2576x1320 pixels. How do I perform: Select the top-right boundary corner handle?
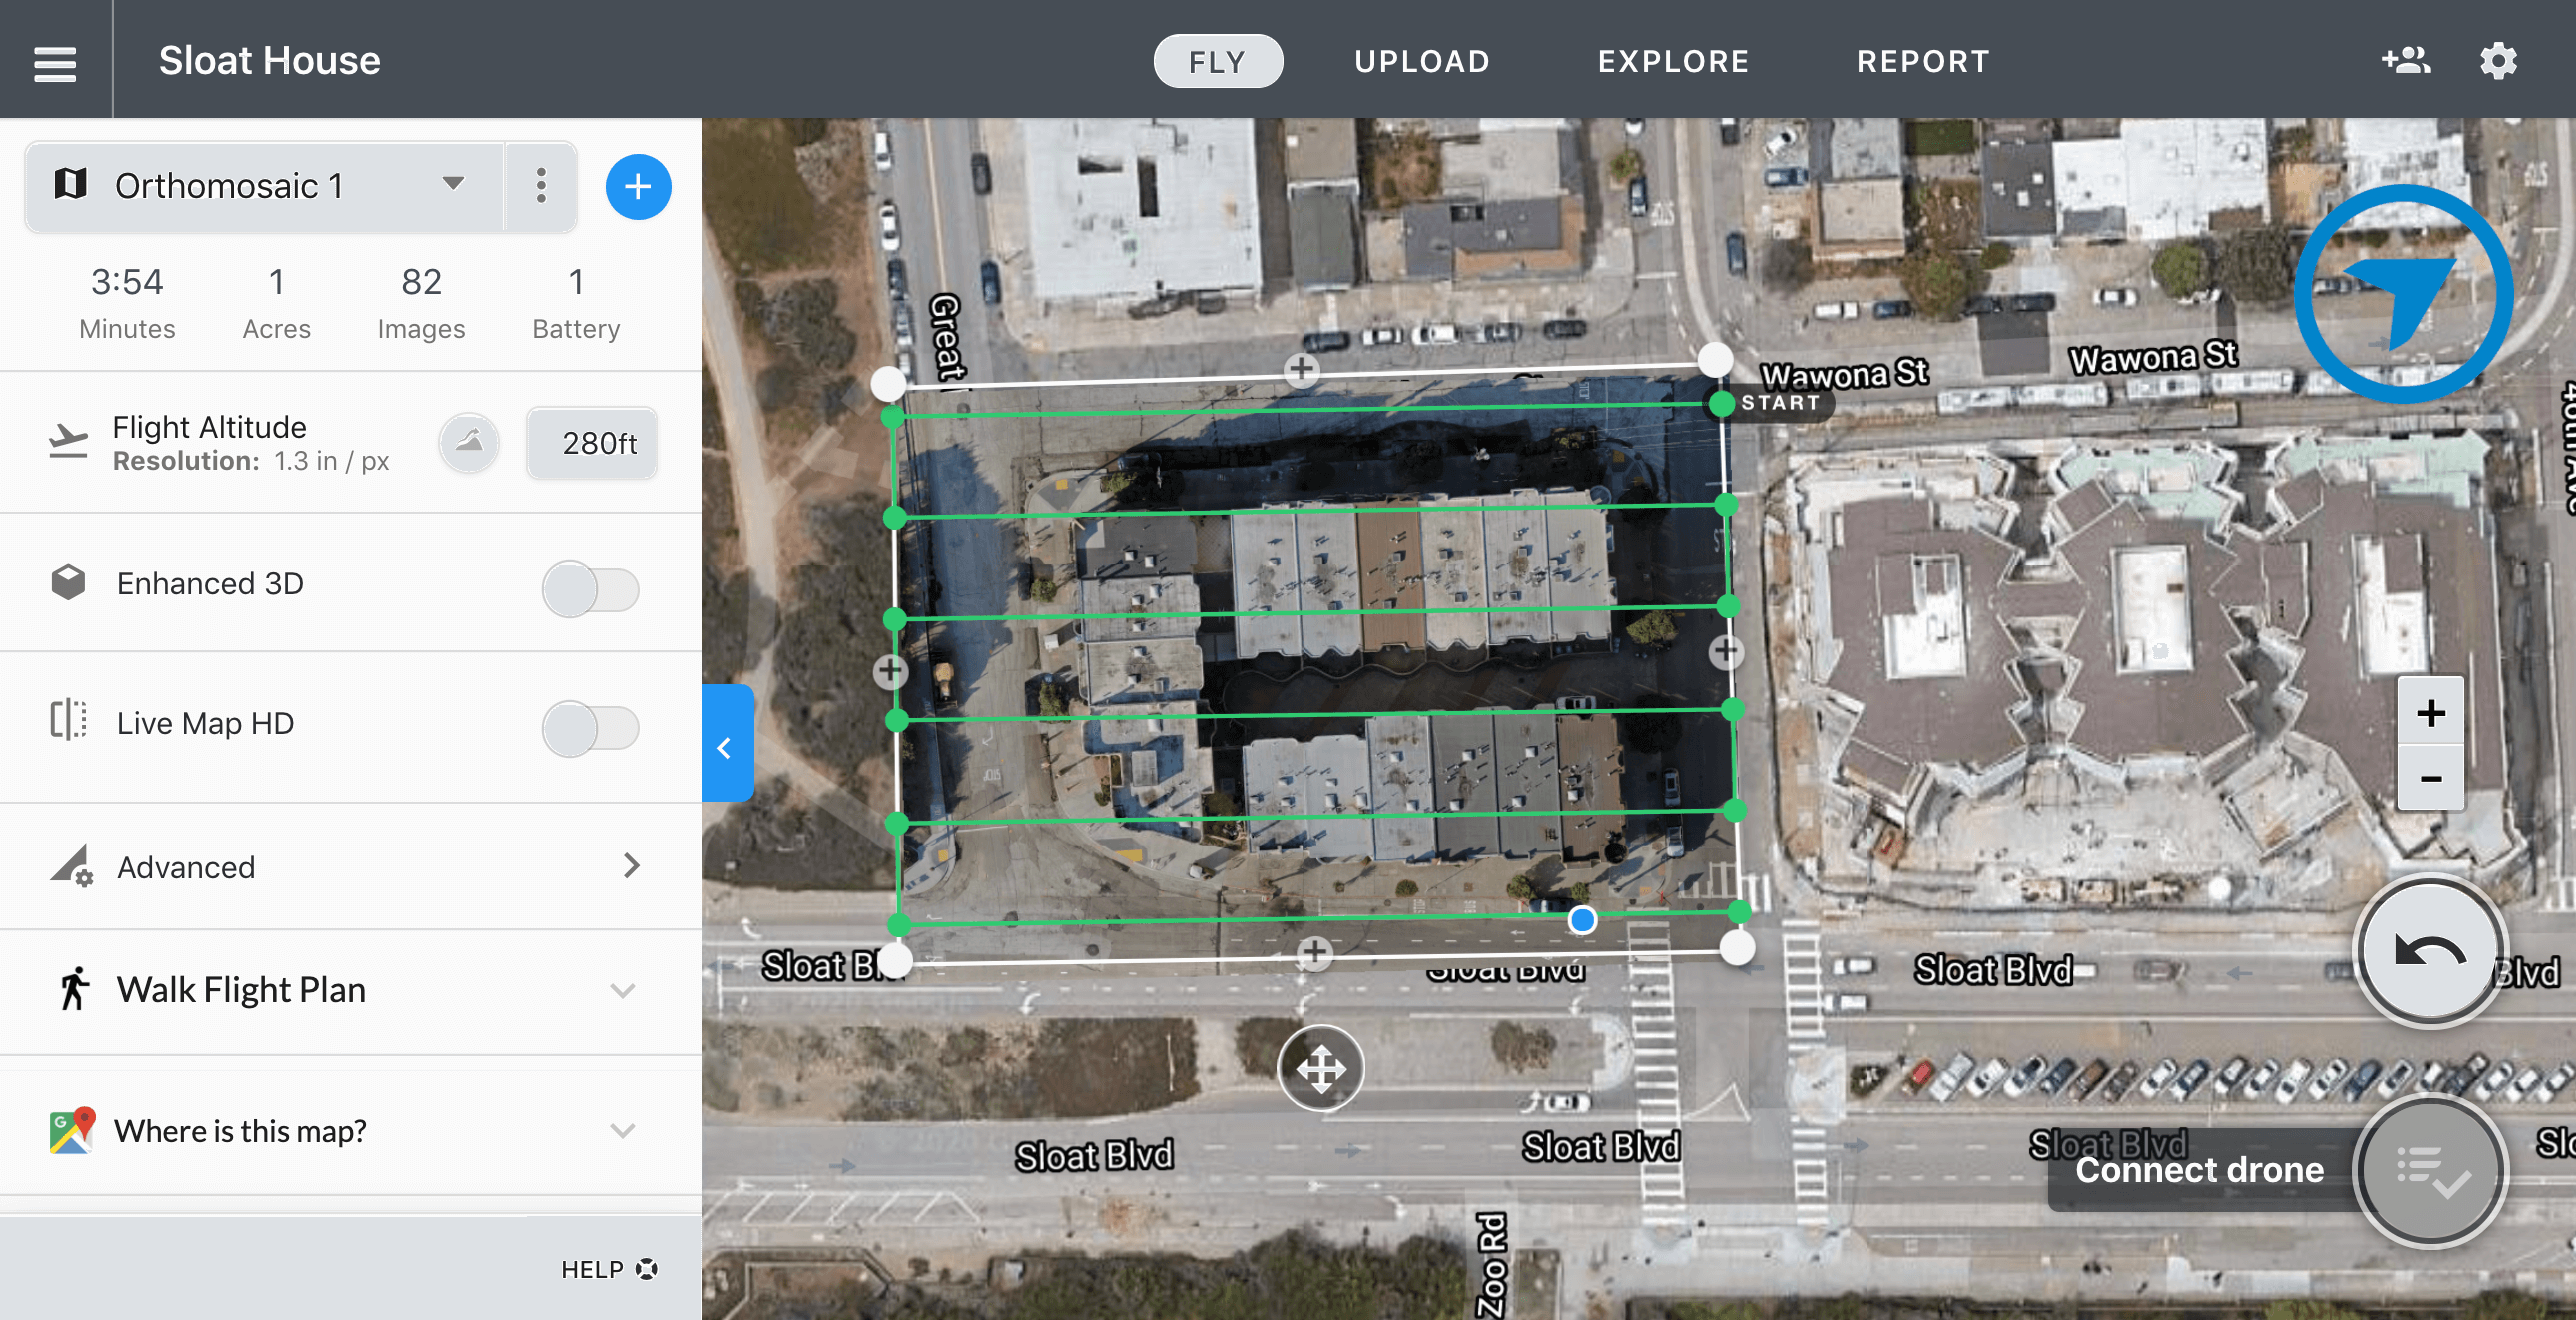1715,358
